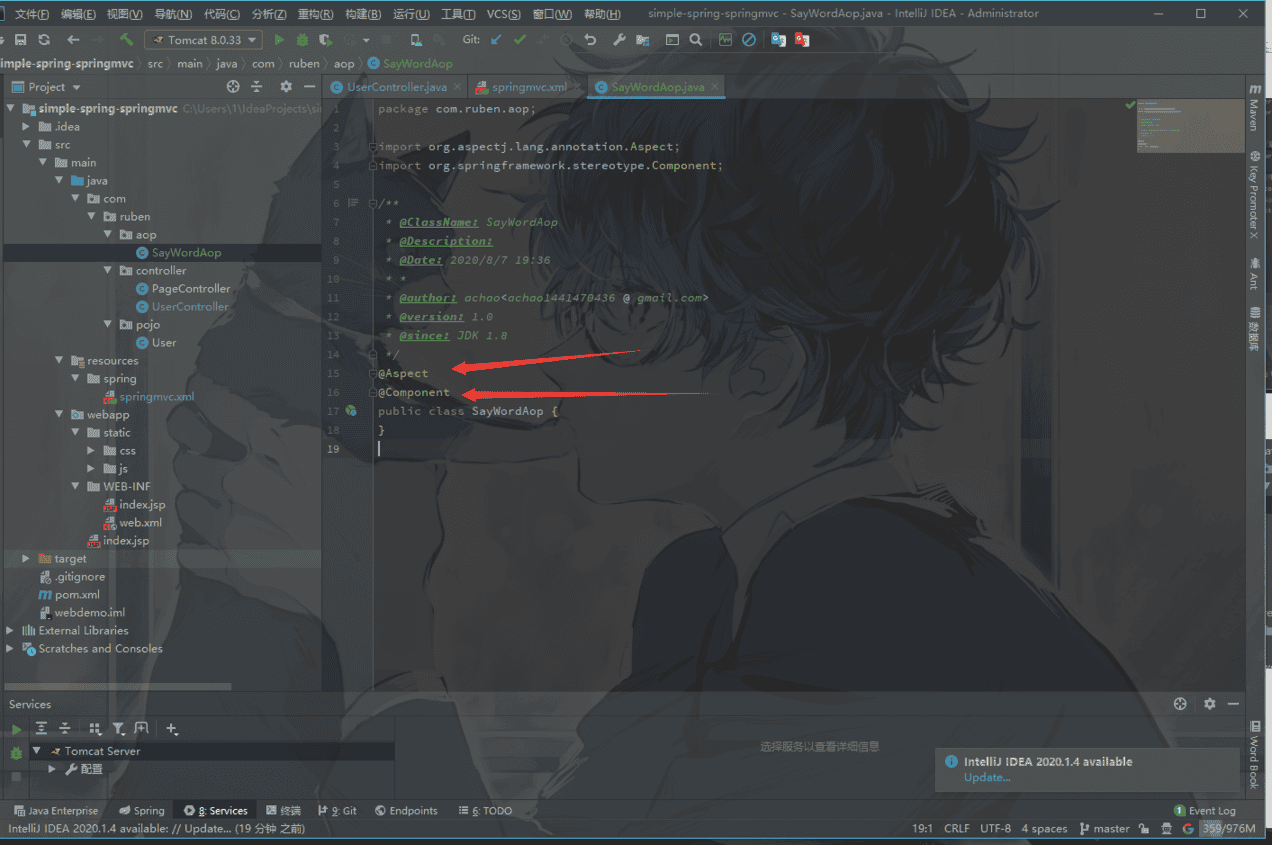The width and height of the screenshot is (1272, 845).
Task: Click the Debug bug icon in toolbar
Action: (x=301, y=40)
